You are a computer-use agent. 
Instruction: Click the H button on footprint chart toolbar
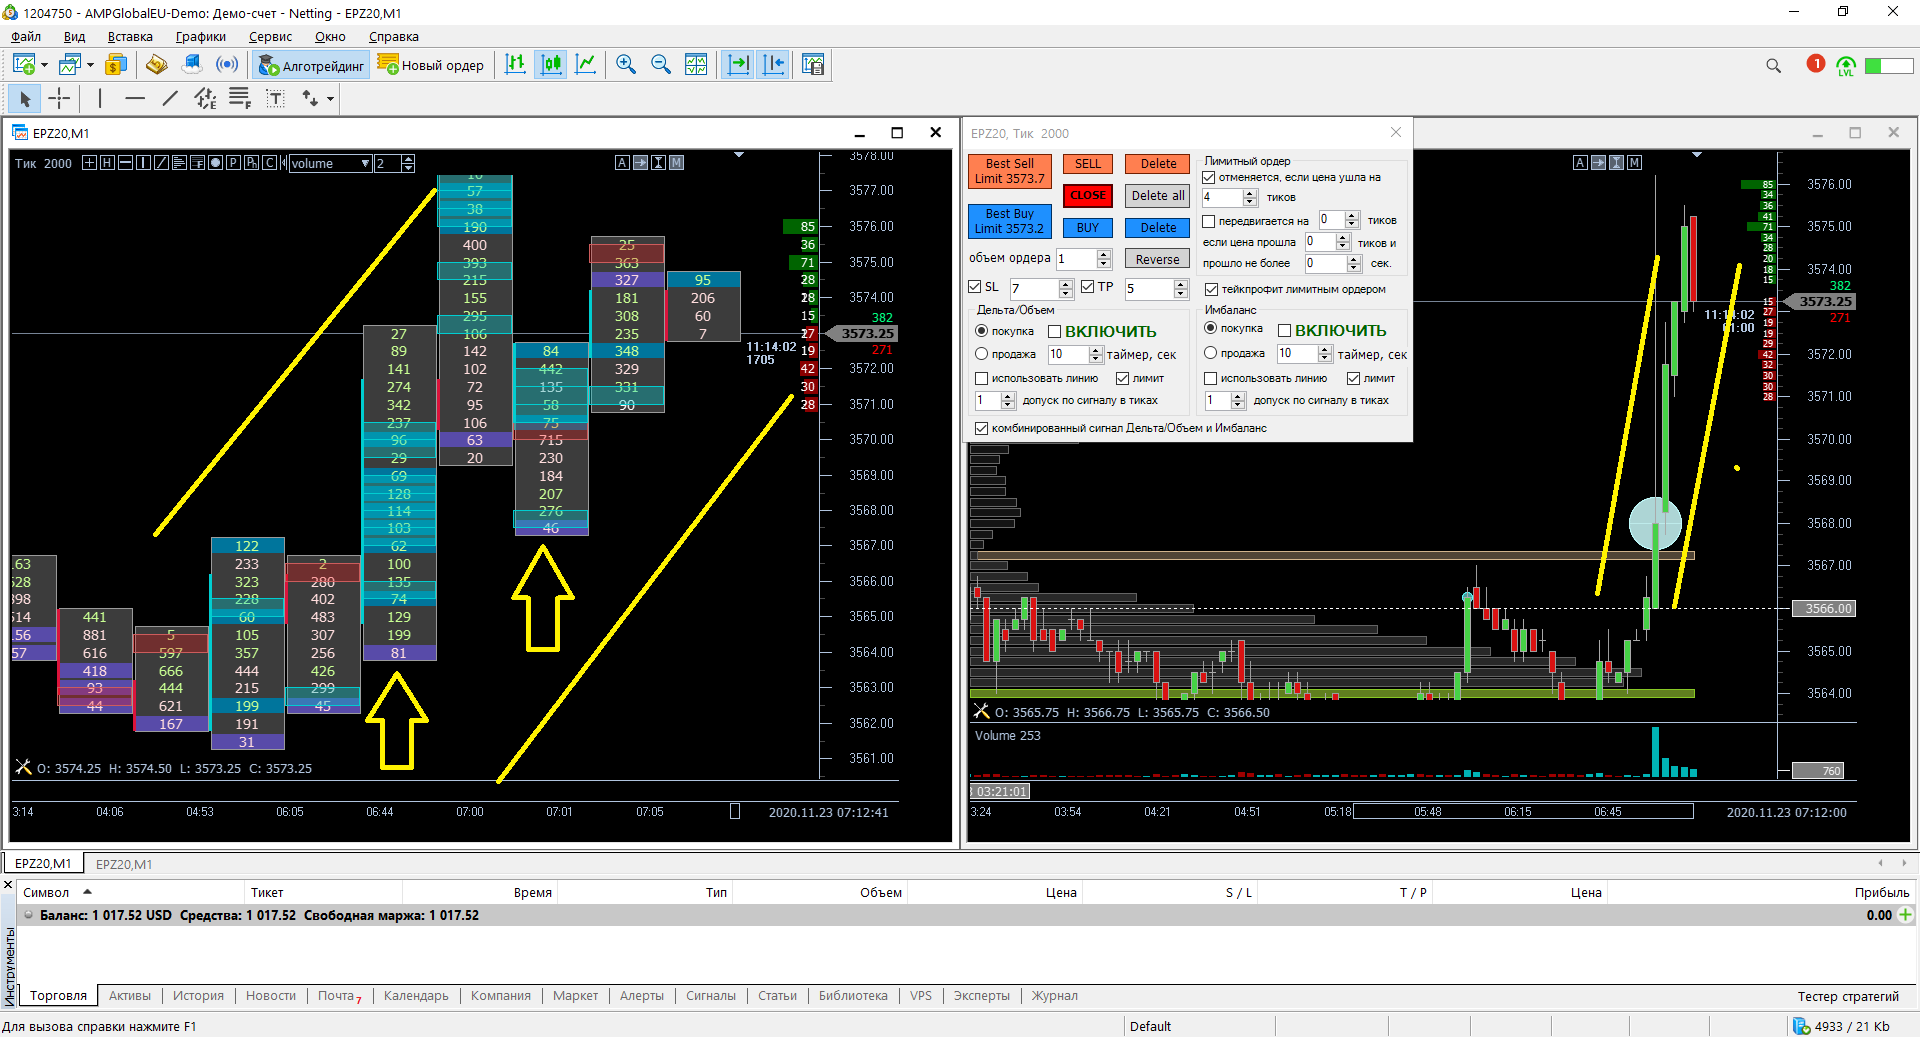(x=108, y=163)
